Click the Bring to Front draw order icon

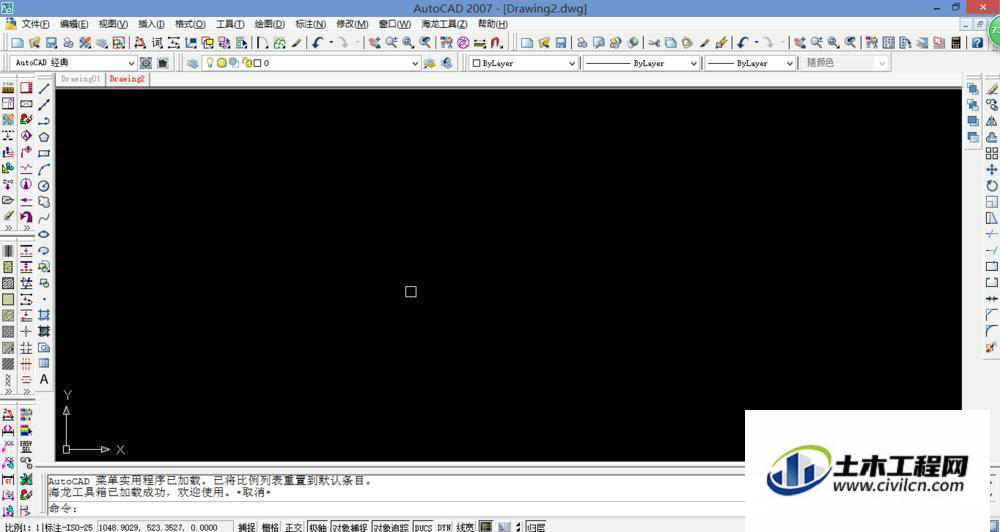coord(973,89)
